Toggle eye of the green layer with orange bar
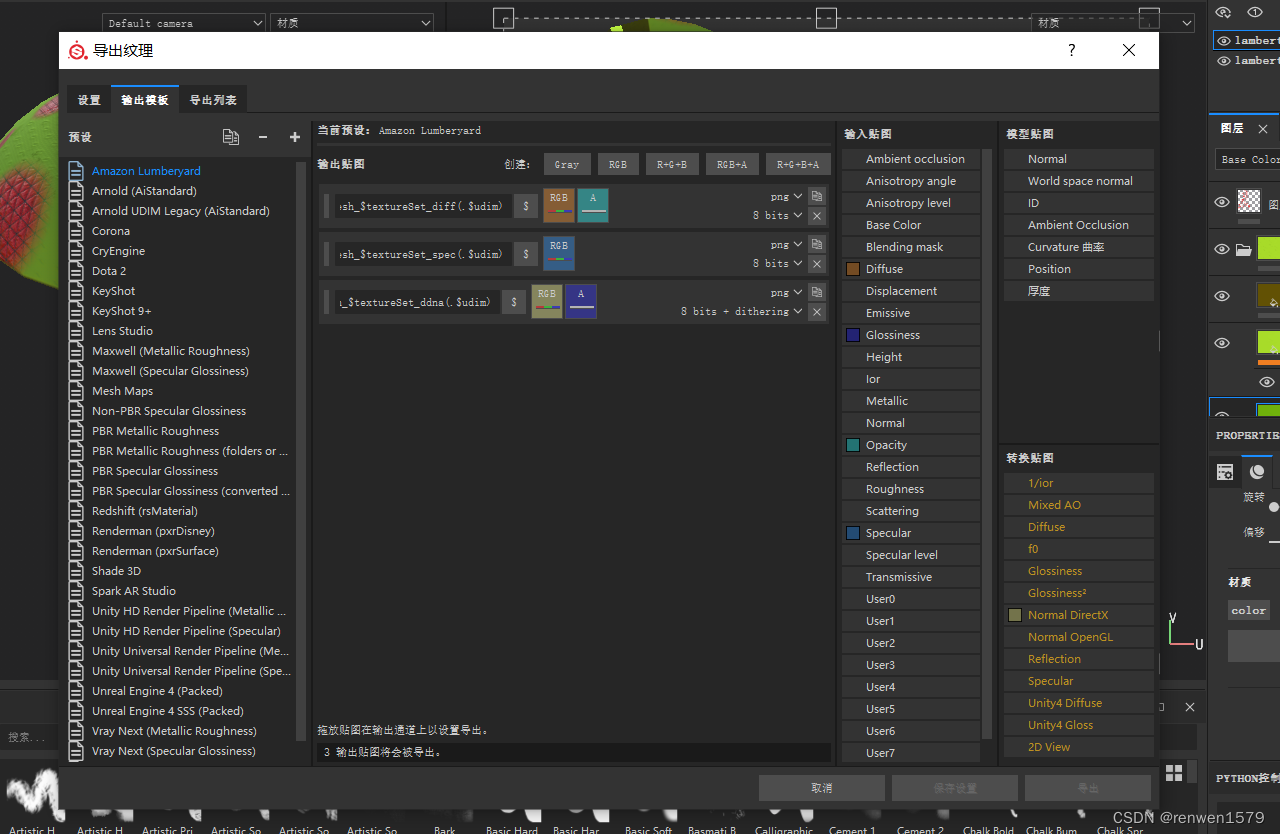This screenshot has width=1280, height=834. coord(1222,343)
